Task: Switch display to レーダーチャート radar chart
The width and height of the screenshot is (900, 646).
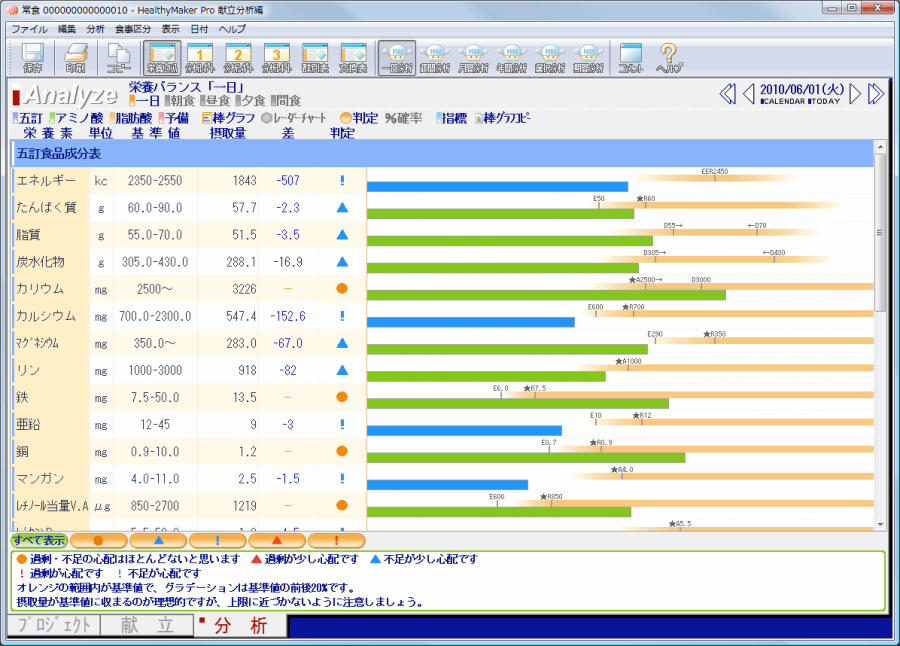Action: (294, 118)
